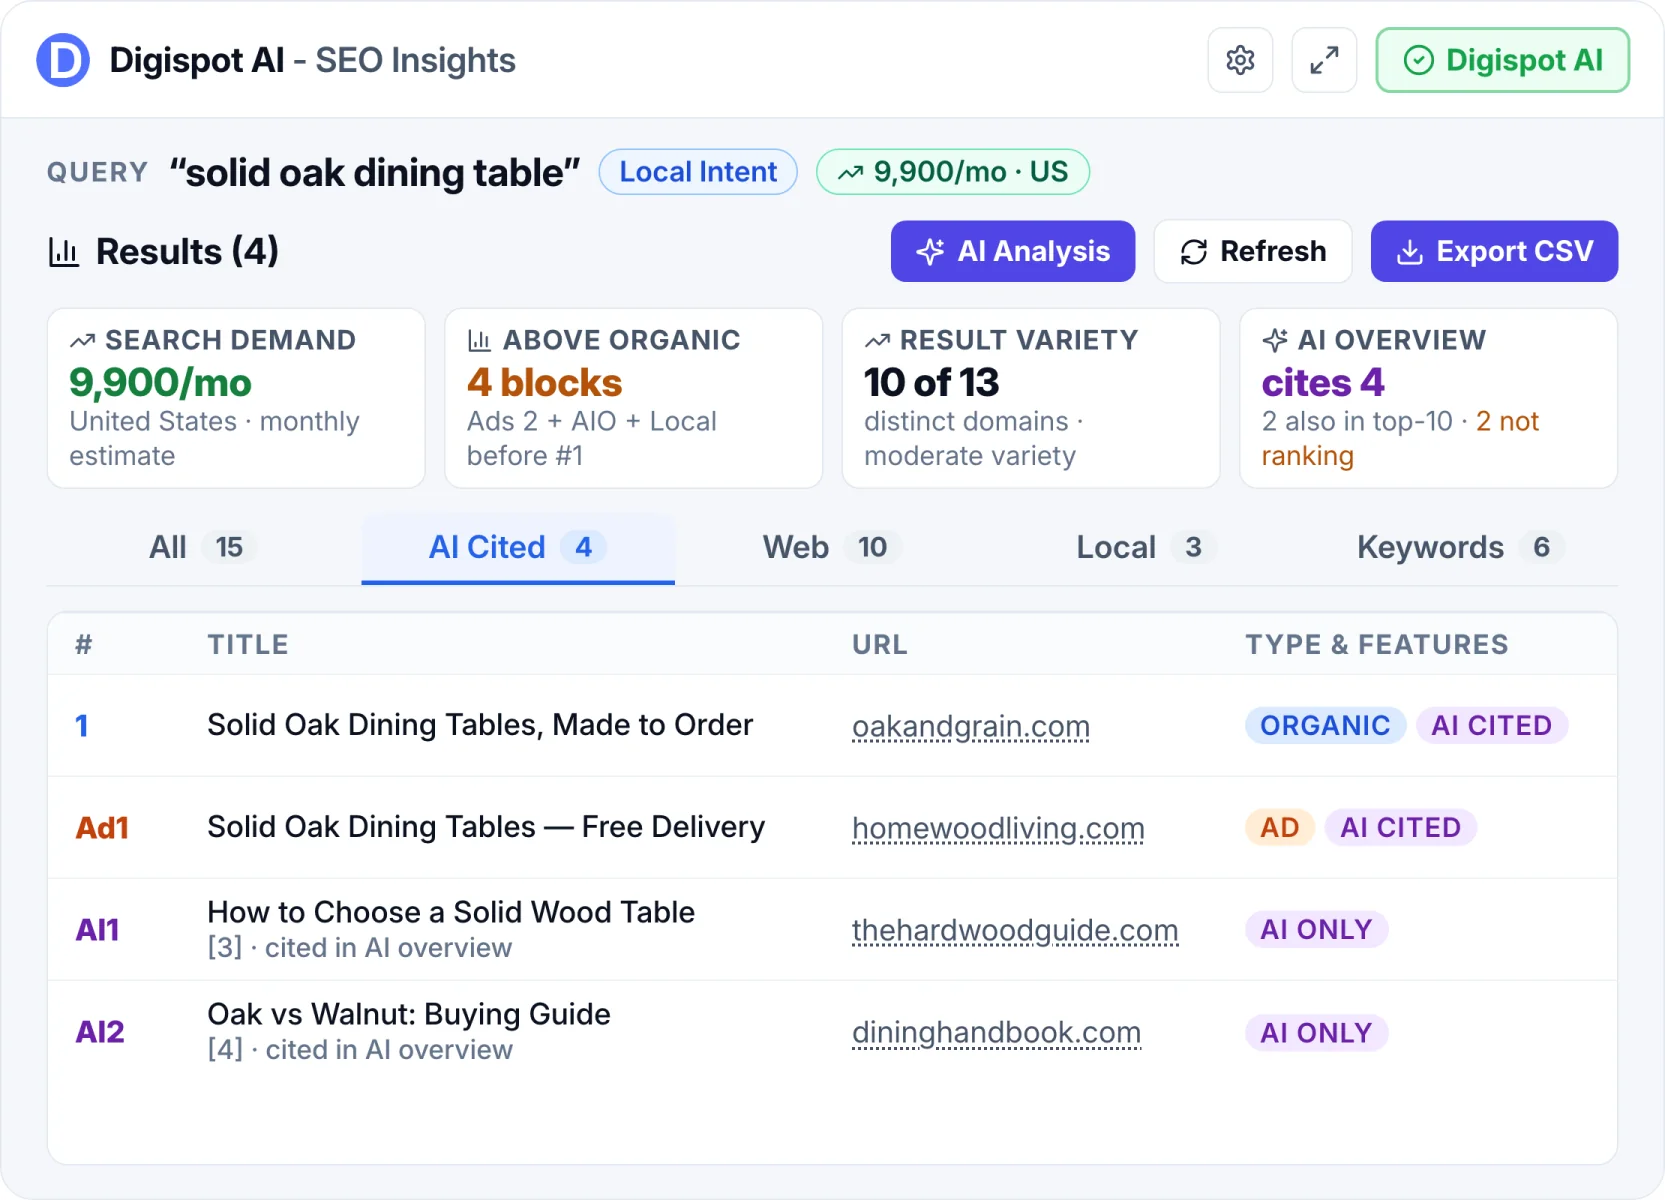Click the AI Overview sparkle icon
Image resolution: width=1665 pixels, height=1200 pixels.
(1275, 340)
